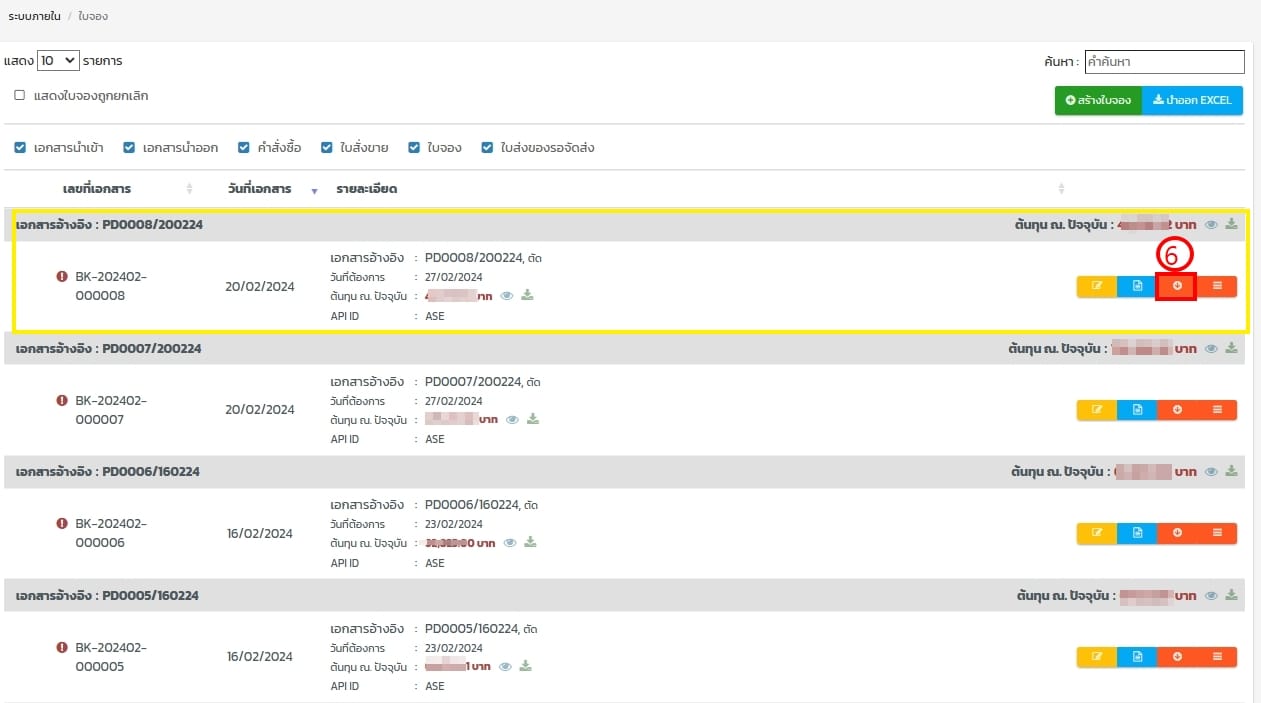Go to 'ระบบภายใน' in the breadcrumb
Image resolution: width=1261 pixels, height=703 pixels.
[x=34, y=17]
